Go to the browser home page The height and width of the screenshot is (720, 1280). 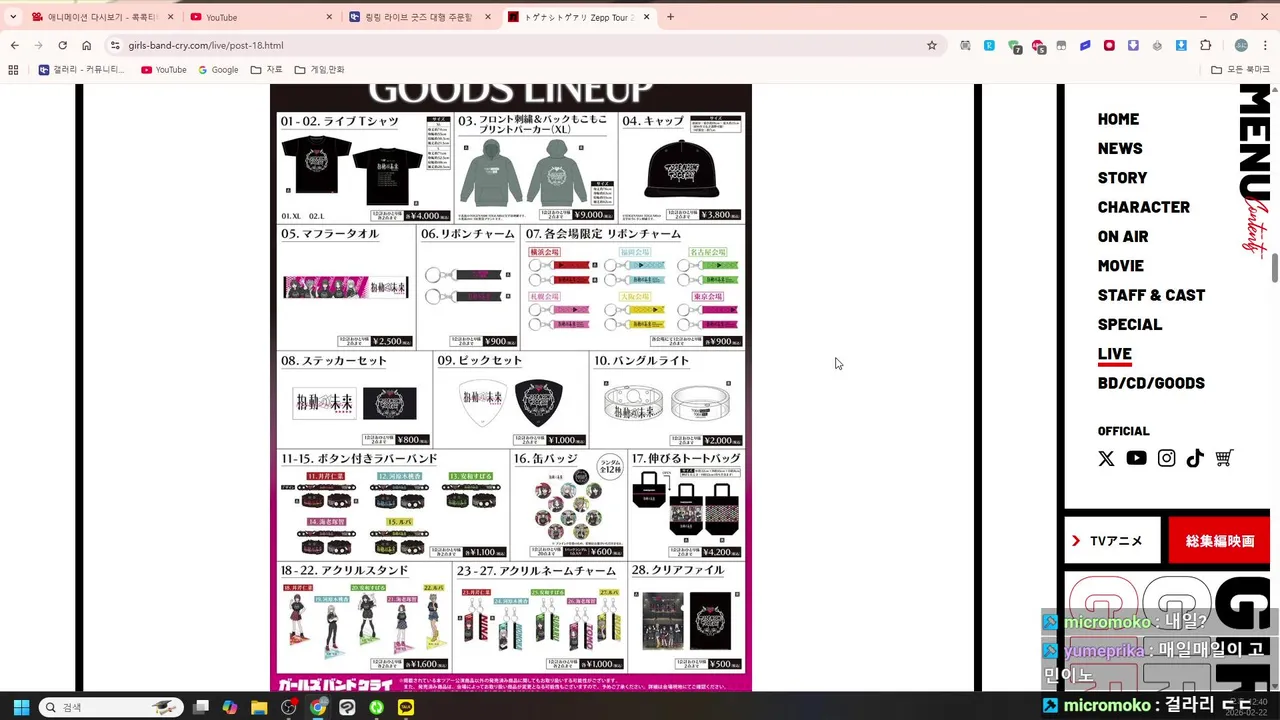(87, 45)
